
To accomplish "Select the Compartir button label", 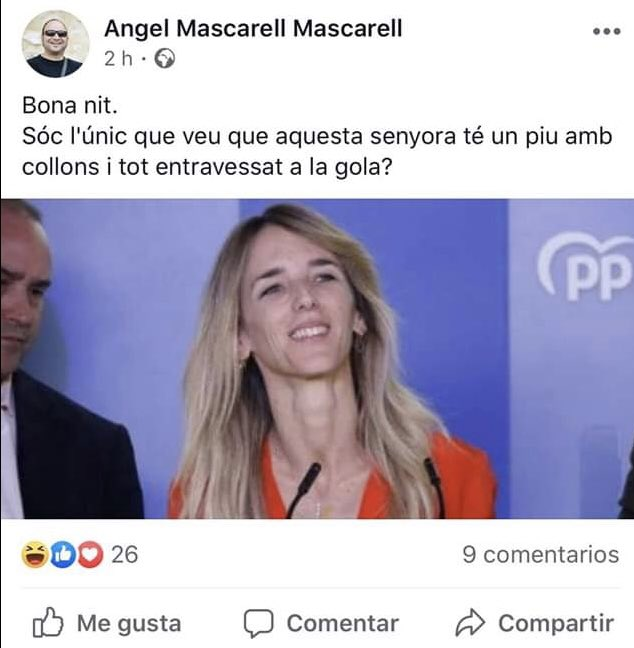I will pos(556,623).
